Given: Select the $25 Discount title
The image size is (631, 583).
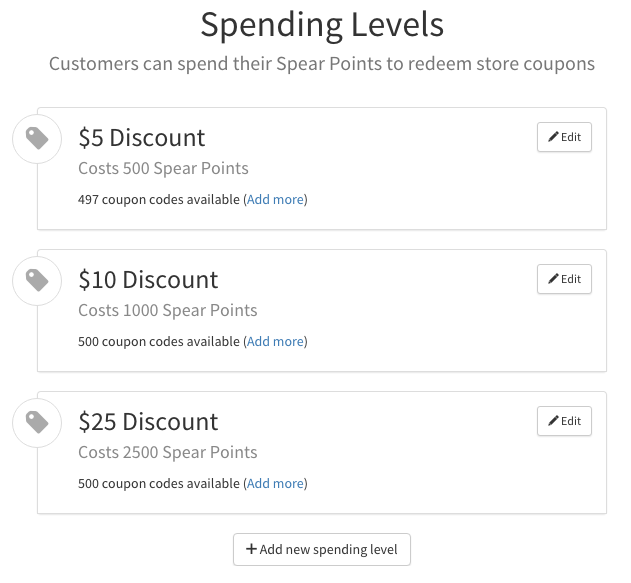Looking at the screenshot, I should (148, 422).
